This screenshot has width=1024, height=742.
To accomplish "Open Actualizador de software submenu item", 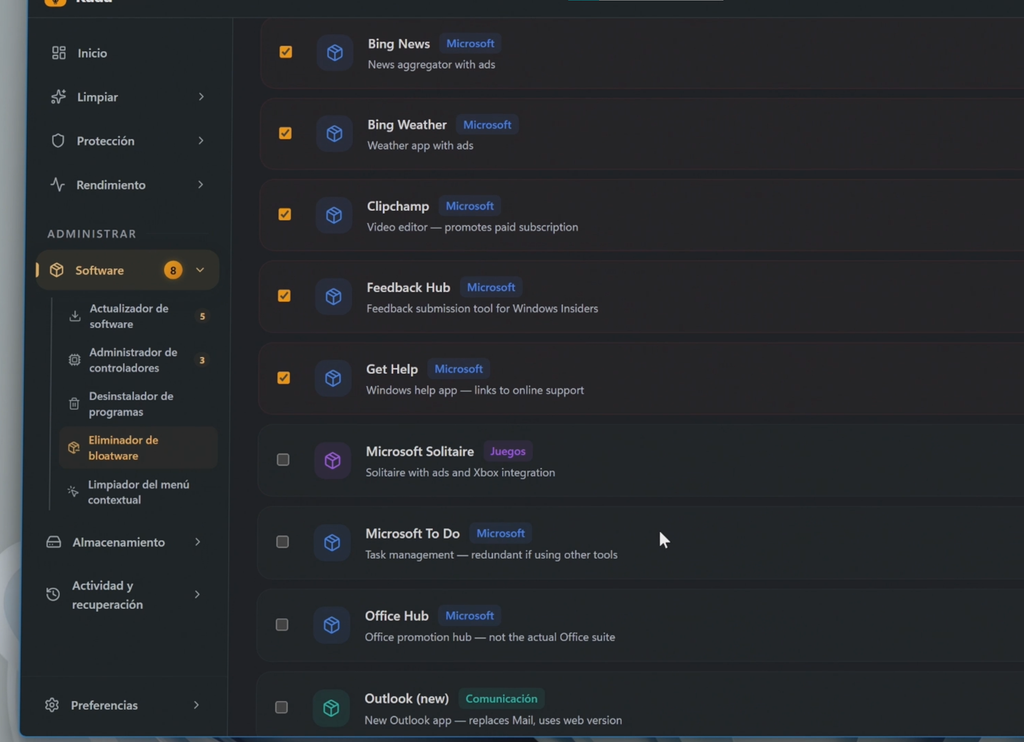I will tap(139, 316).
